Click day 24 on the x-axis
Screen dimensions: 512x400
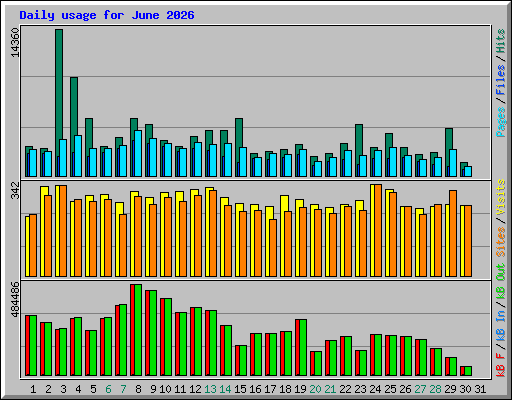(375, 389)
